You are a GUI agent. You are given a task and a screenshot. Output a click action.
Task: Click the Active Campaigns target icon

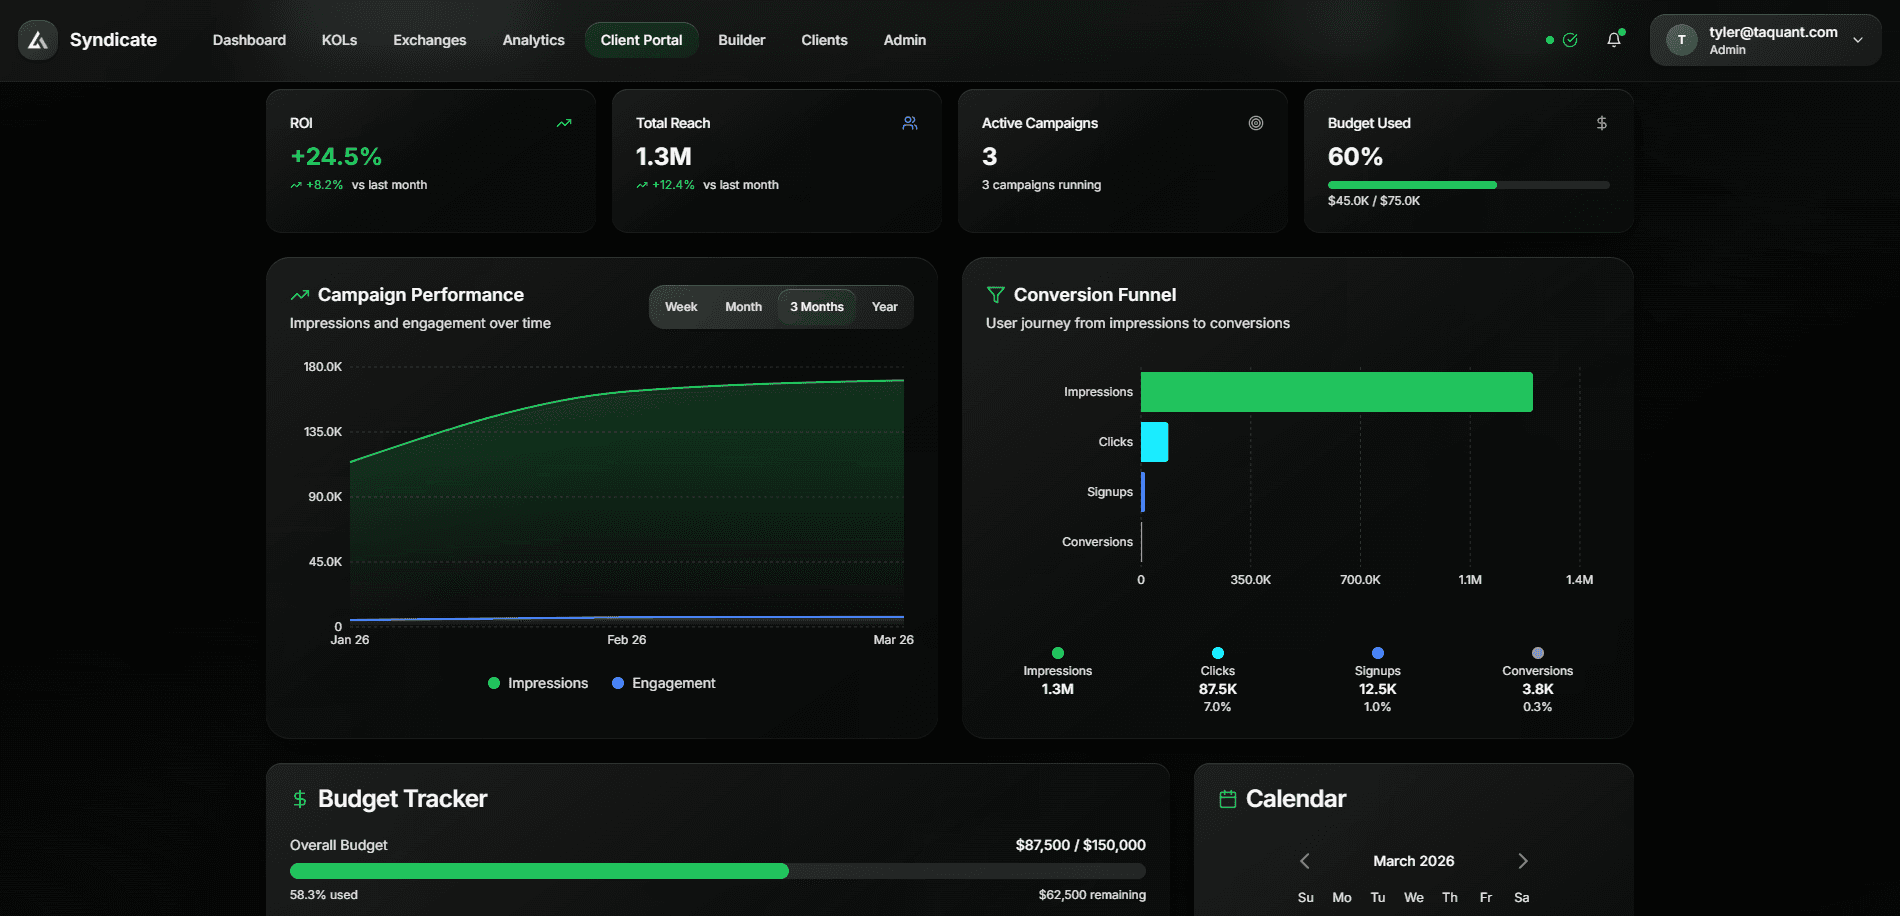[x=1255, y=122]
